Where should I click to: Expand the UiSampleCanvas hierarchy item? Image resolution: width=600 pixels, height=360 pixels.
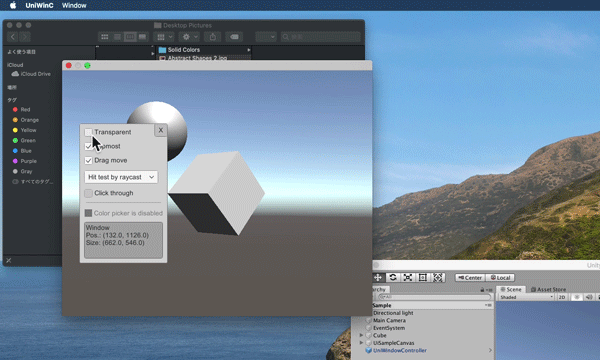pyautogui.click(x=361, y=343)
